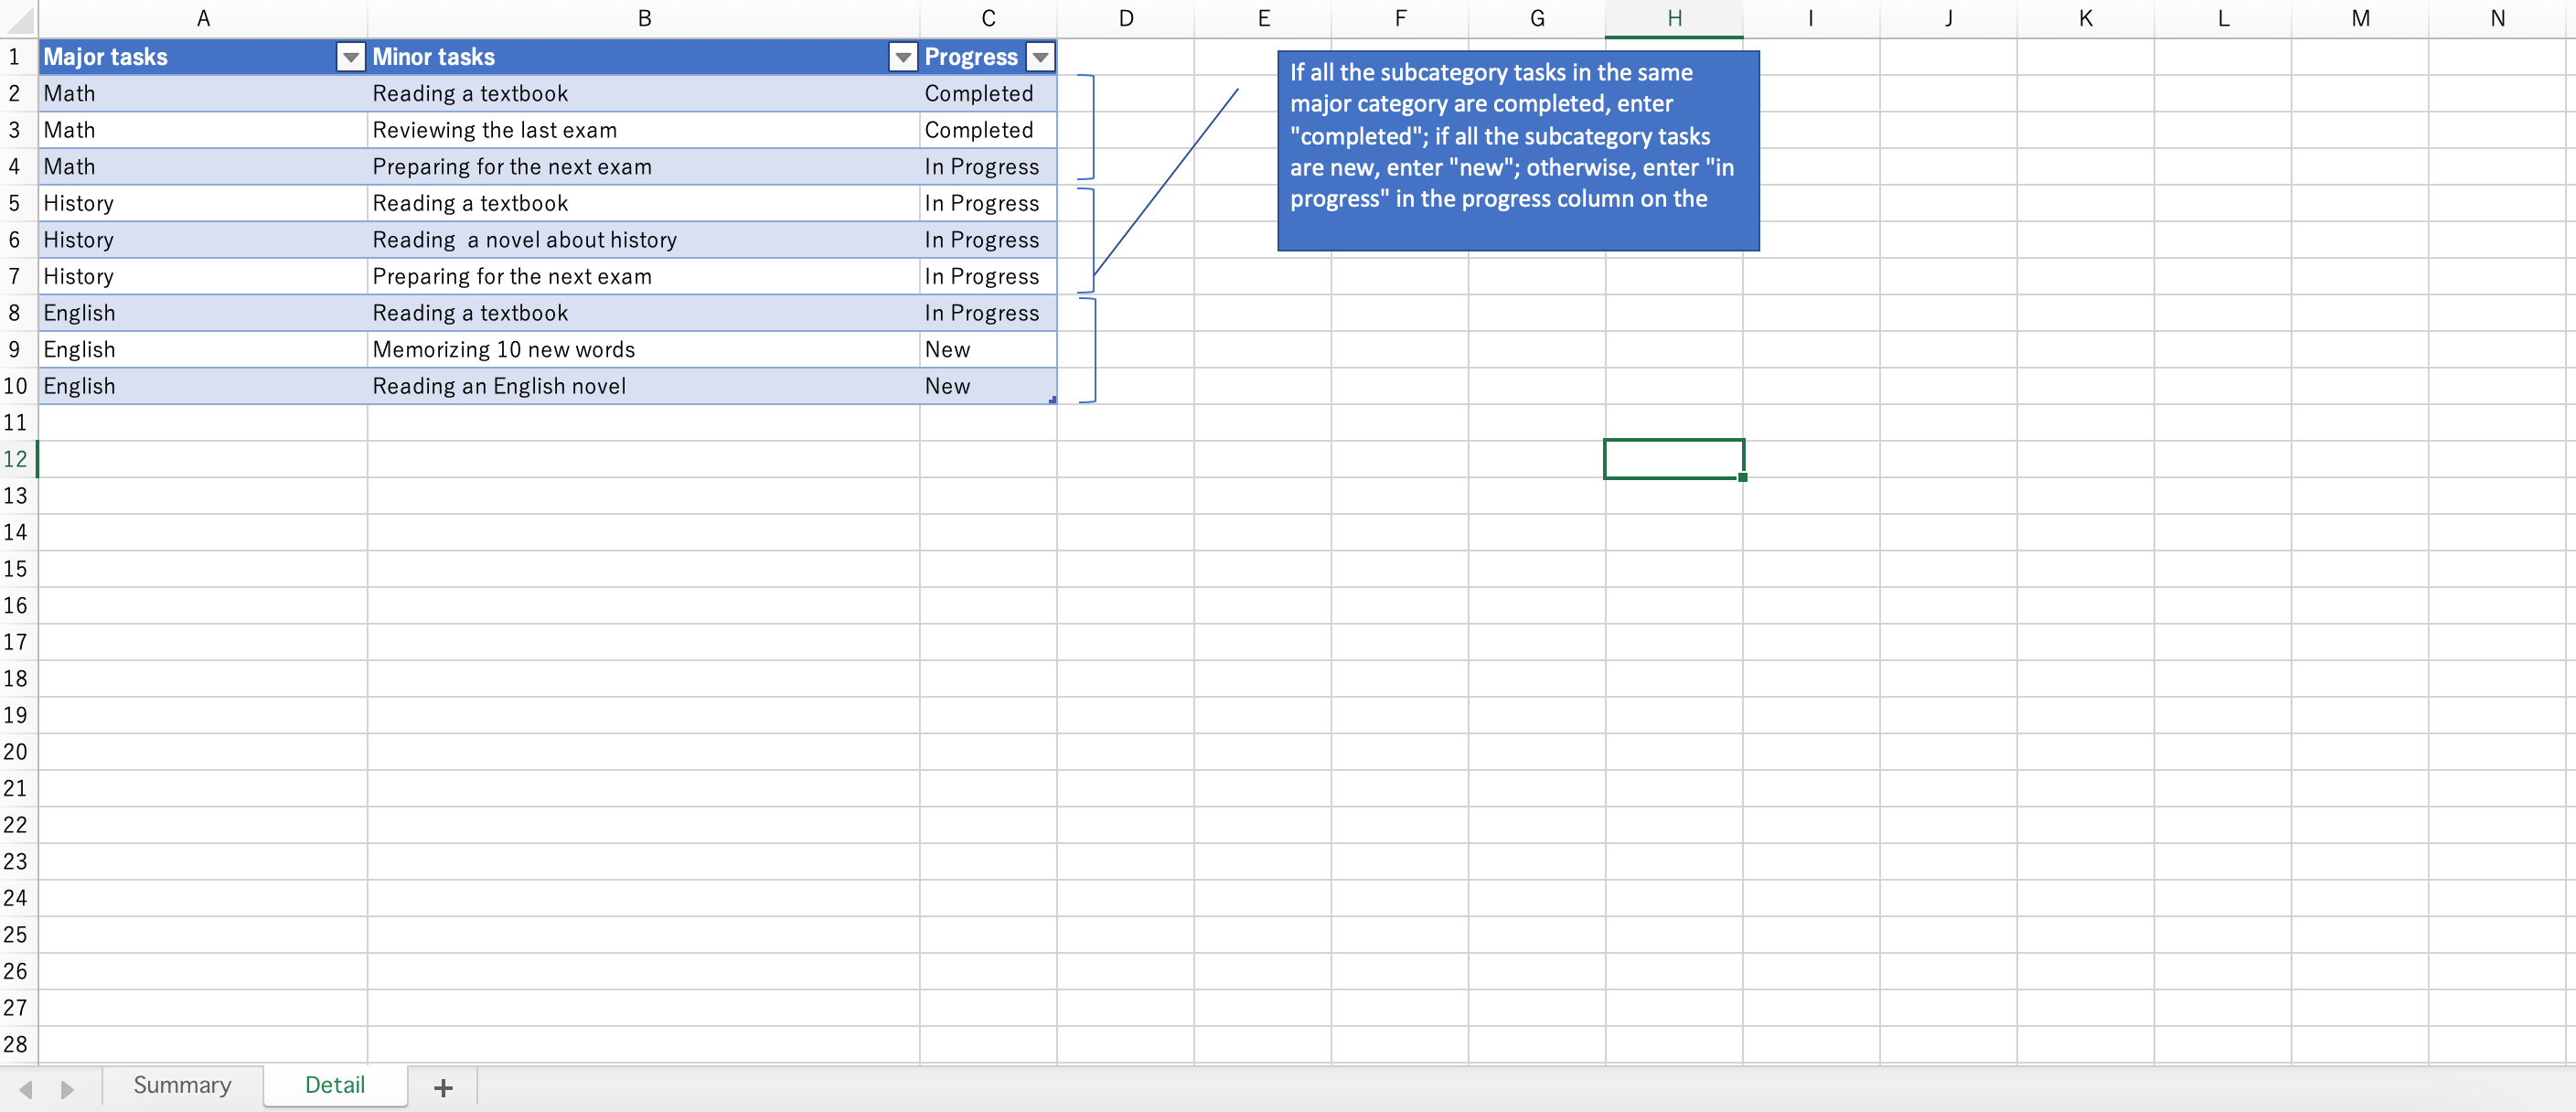This screenshot has height=1112, width=2576.
Task: Go to previous sheet using left arrow
Action: [26, 1088]
